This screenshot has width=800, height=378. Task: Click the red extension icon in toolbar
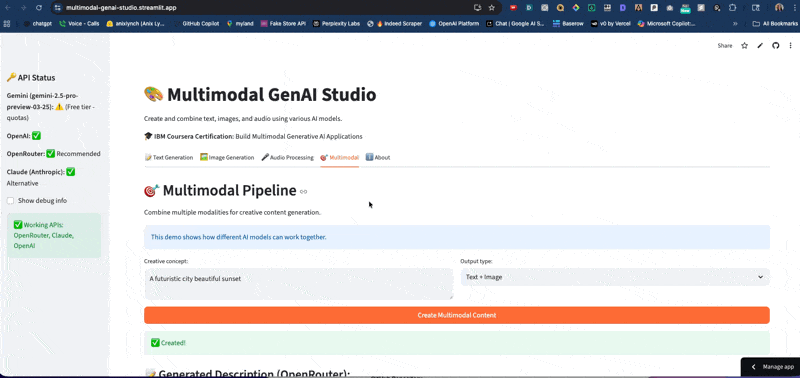tap(513, 8)
